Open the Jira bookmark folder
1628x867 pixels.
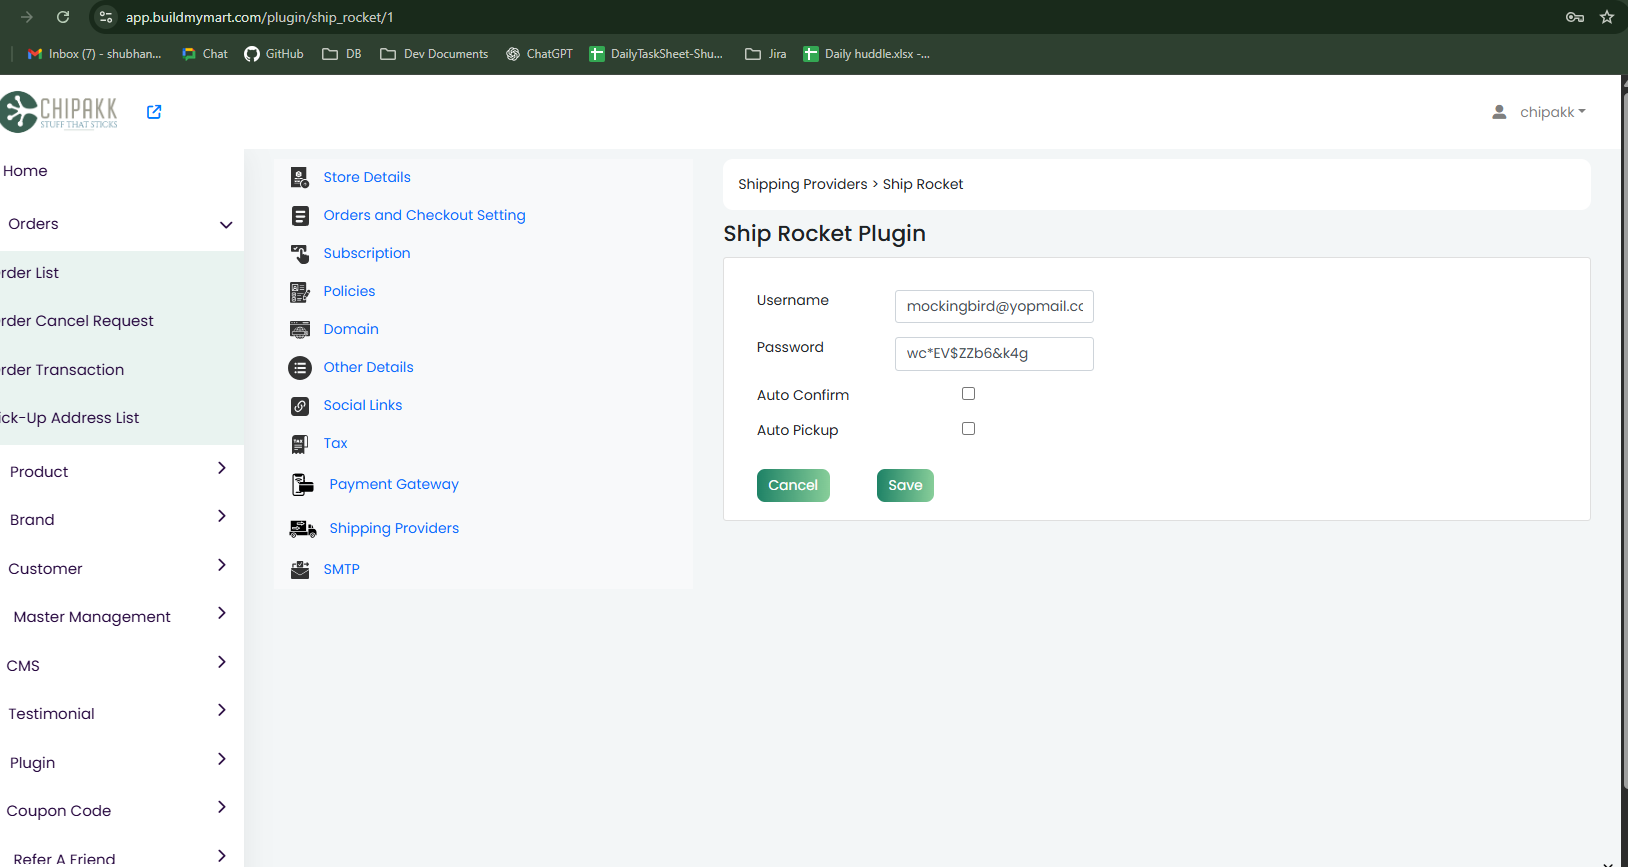(766, 54)
